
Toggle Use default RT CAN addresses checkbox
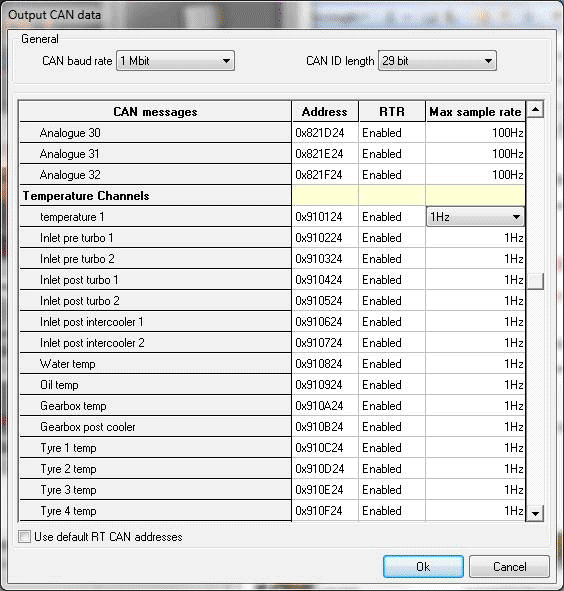click(25, 536)
